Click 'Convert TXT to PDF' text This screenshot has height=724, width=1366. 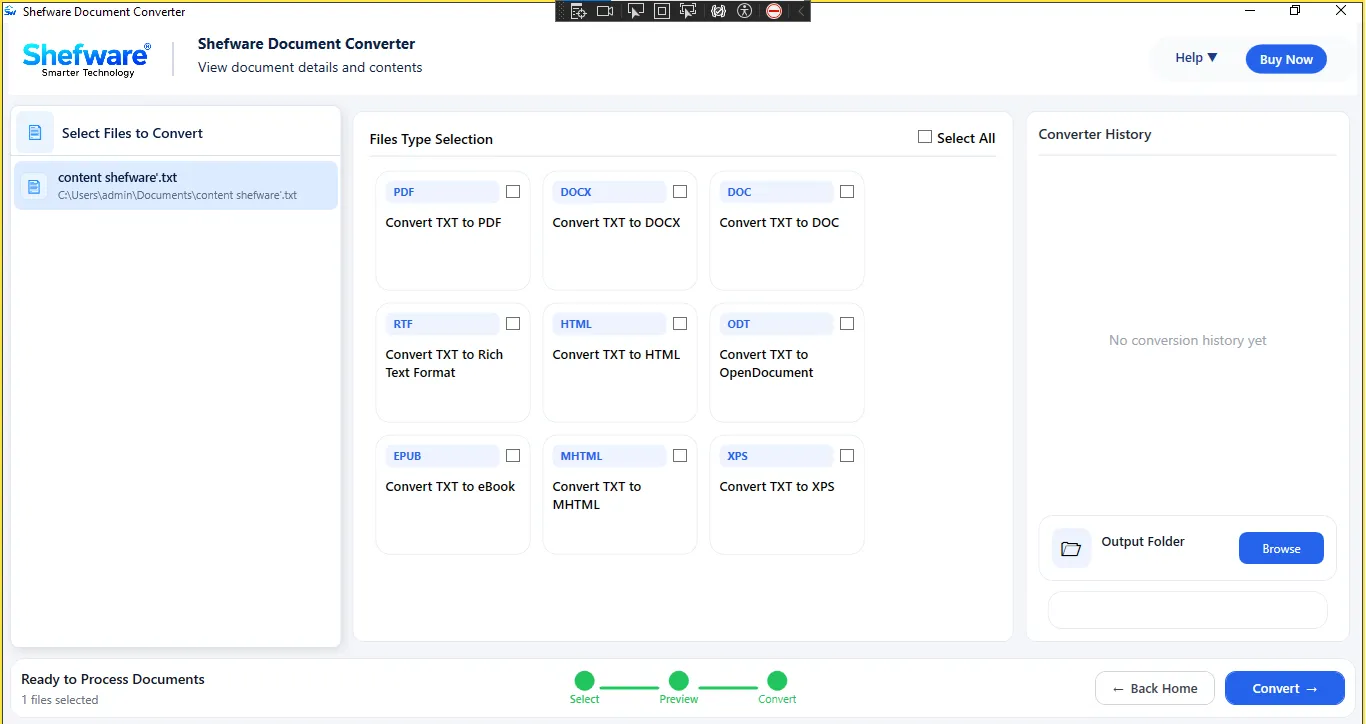click(x=443, y=223)
